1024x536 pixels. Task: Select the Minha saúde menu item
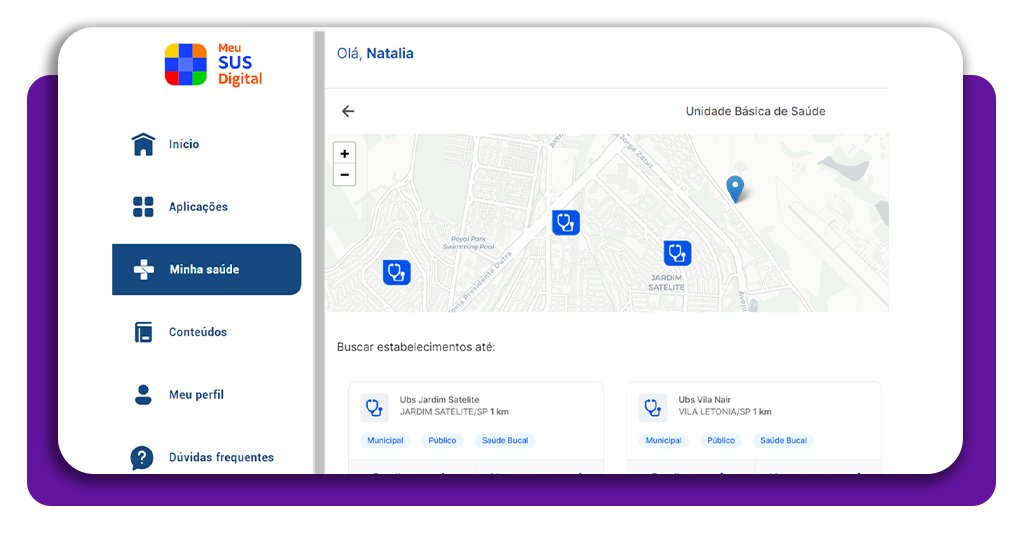[x=206, y=270]
